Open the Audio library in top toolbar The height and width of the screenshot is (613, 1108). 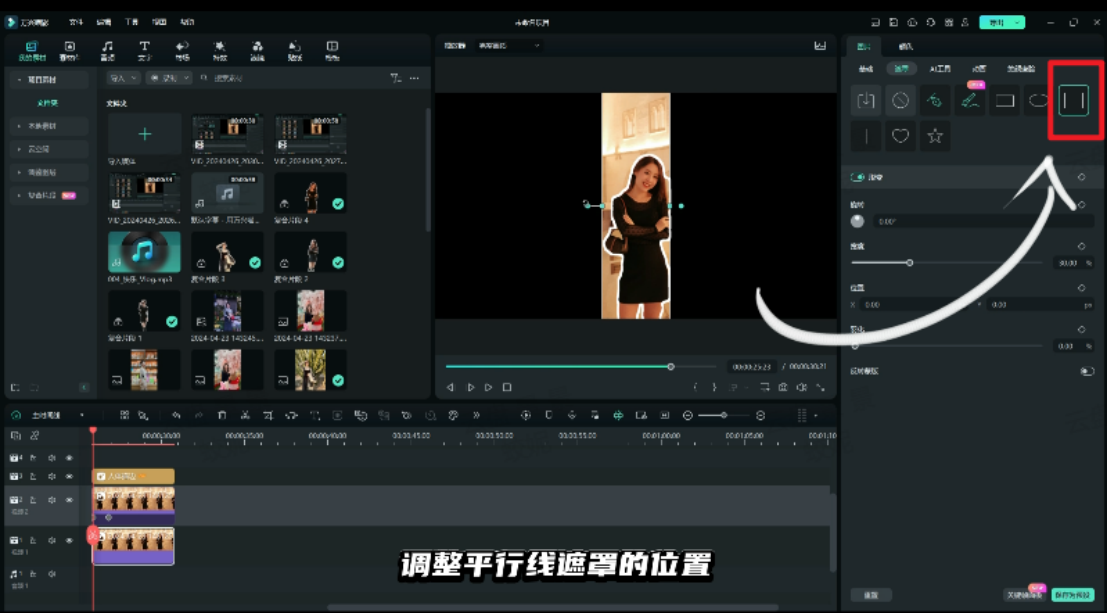(107, 51)
